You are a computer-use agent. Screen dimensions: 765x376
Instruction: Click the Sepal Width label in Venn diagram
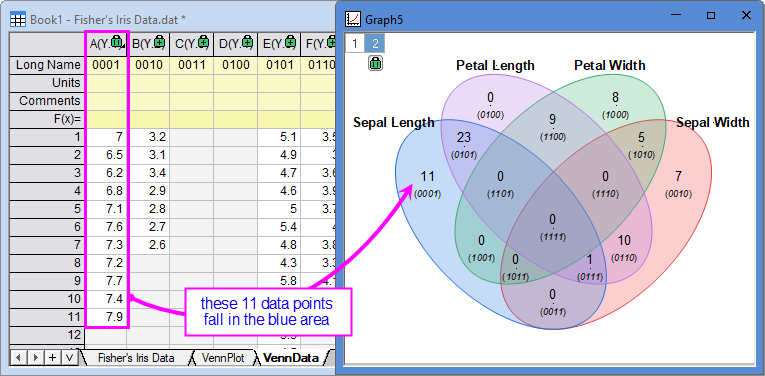(x=712, y=122)
